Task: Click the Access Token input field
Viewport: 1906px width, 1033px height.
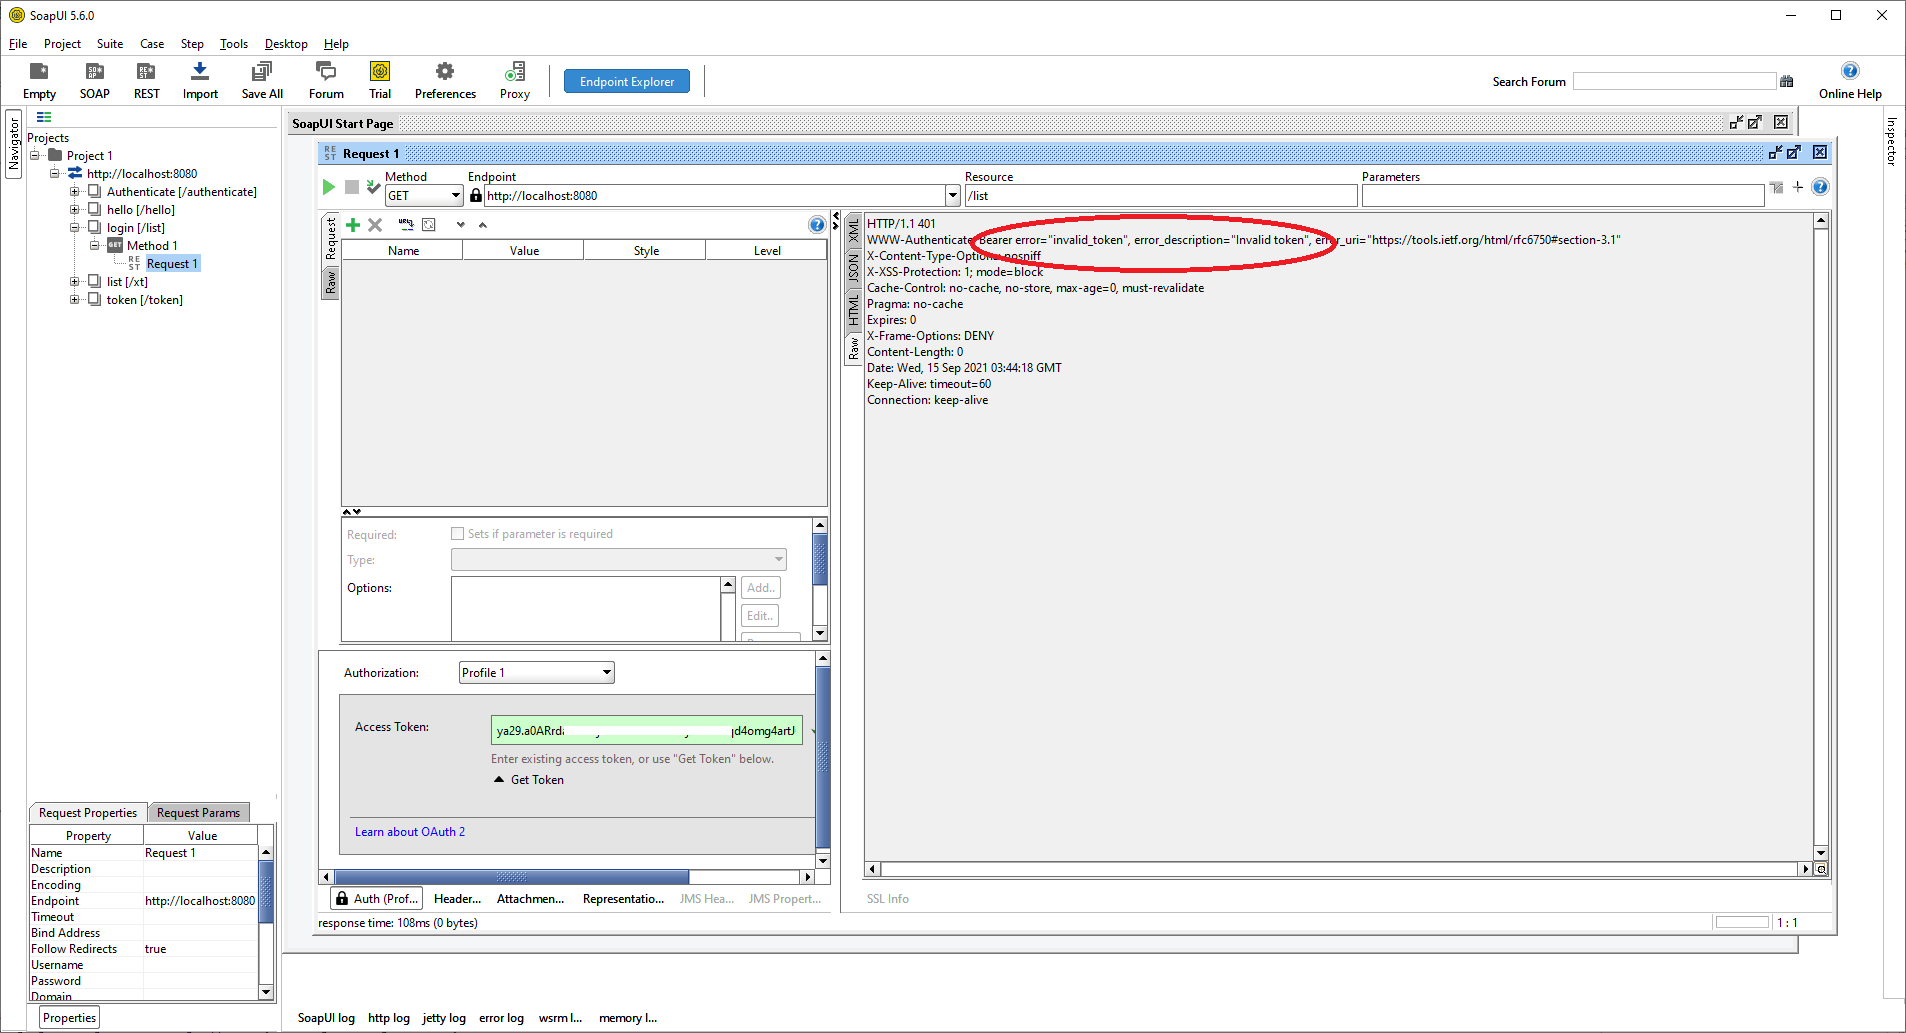Action: pyautogui.click(x=645, y=730)
